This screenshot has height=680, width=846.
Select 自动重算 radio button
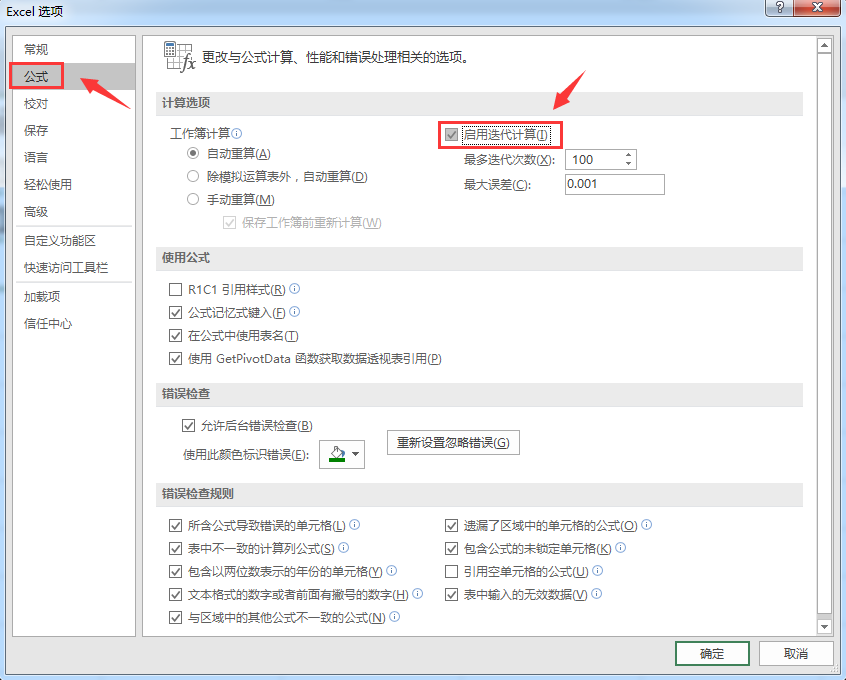(193, 153)
